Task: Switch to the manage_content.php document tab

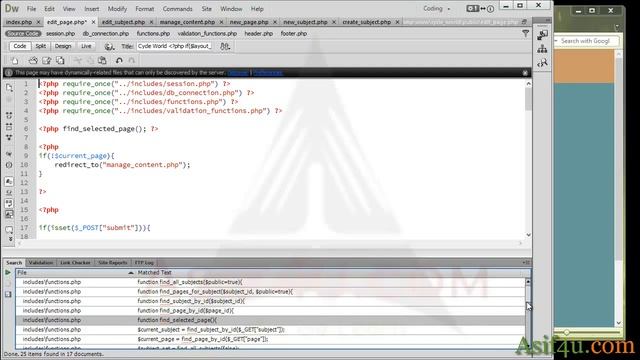Action: click(x=187, y=22)
